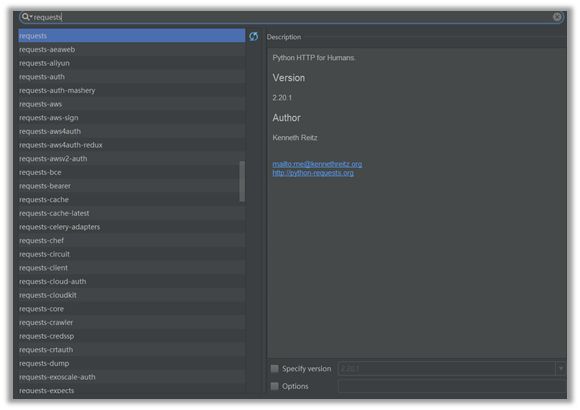The image size is (580, 410).
Task: Enable the Options checkbox
Action: click(x=274, y=386)
